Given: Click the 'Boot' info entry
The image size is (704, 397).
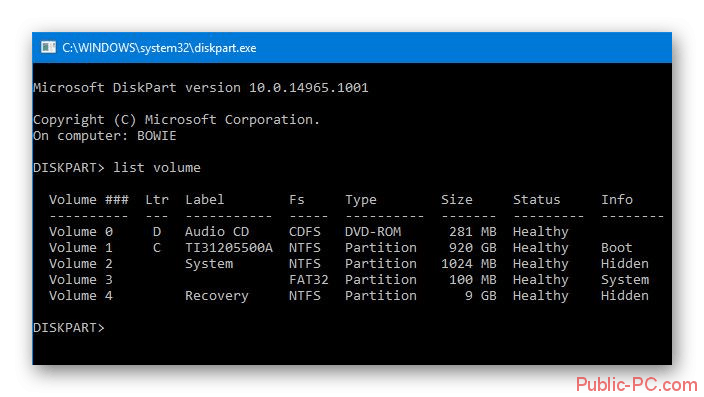Looking at the screenshot, I should 616,248.
